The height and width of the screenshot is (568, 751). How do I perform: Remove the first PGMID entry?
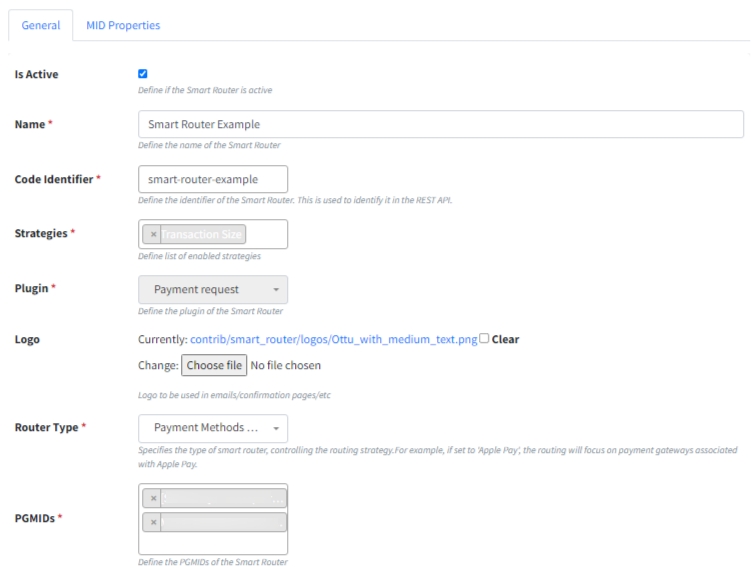pos(153,498)
